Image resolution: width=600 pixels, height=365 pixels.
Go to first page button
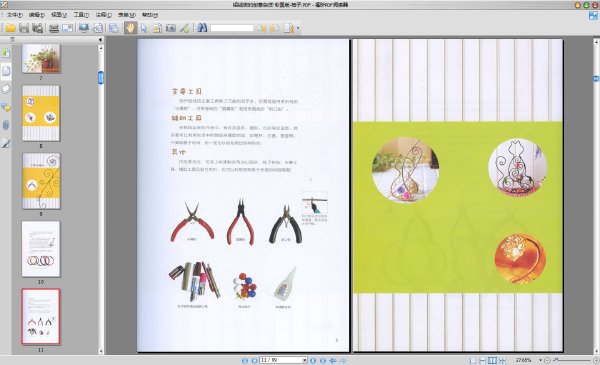(245, 360)
